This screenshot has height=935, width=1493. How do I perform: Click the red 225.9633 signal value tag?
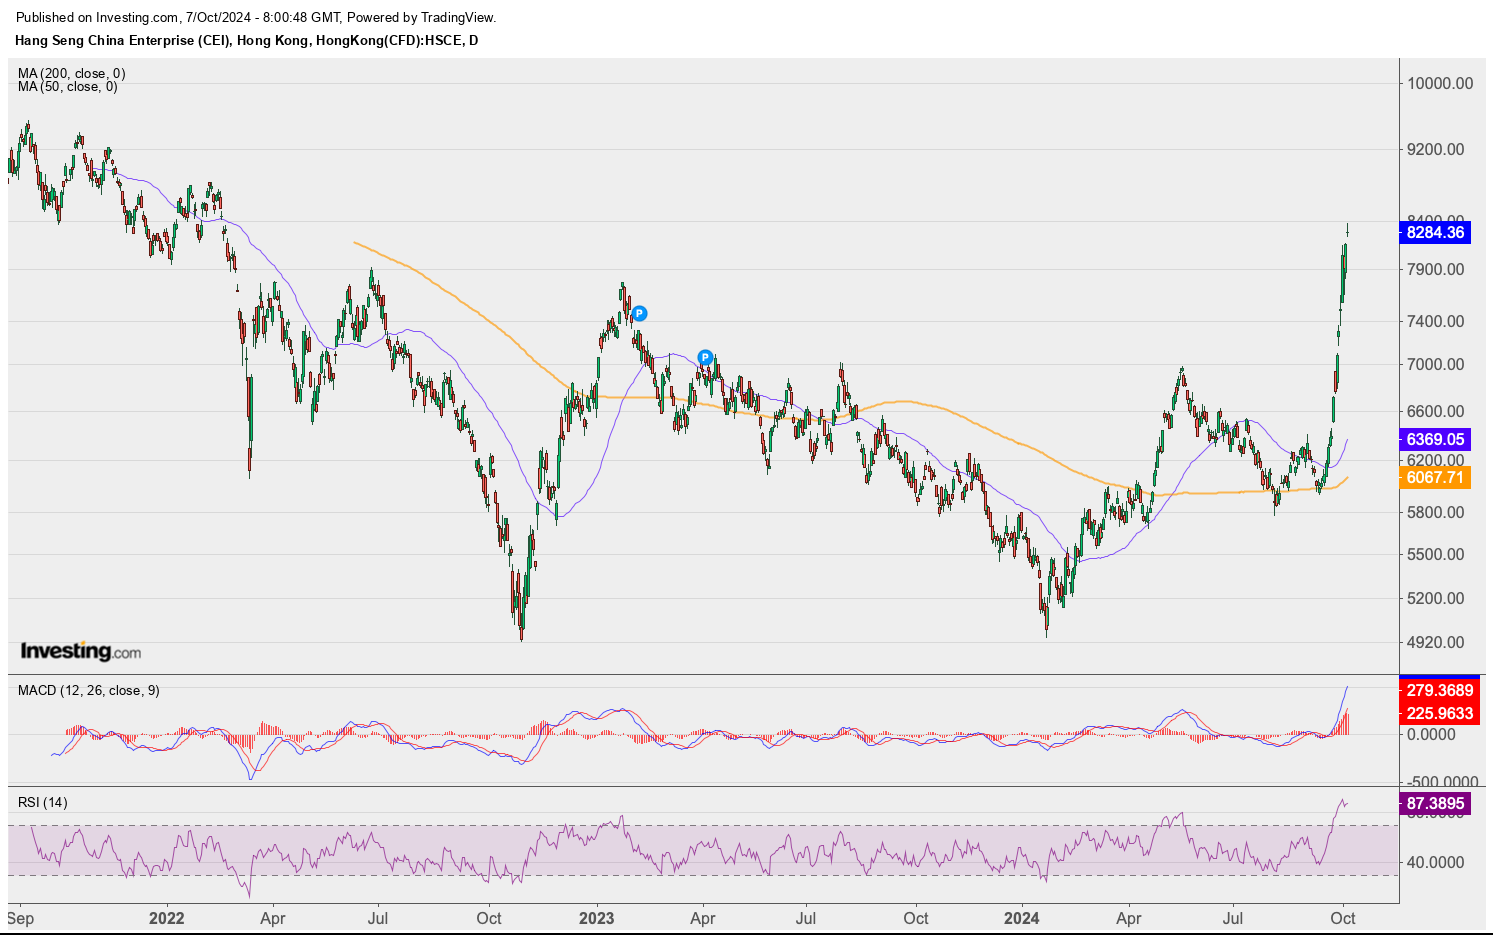pyautogui.click(x=1439, y=713)
